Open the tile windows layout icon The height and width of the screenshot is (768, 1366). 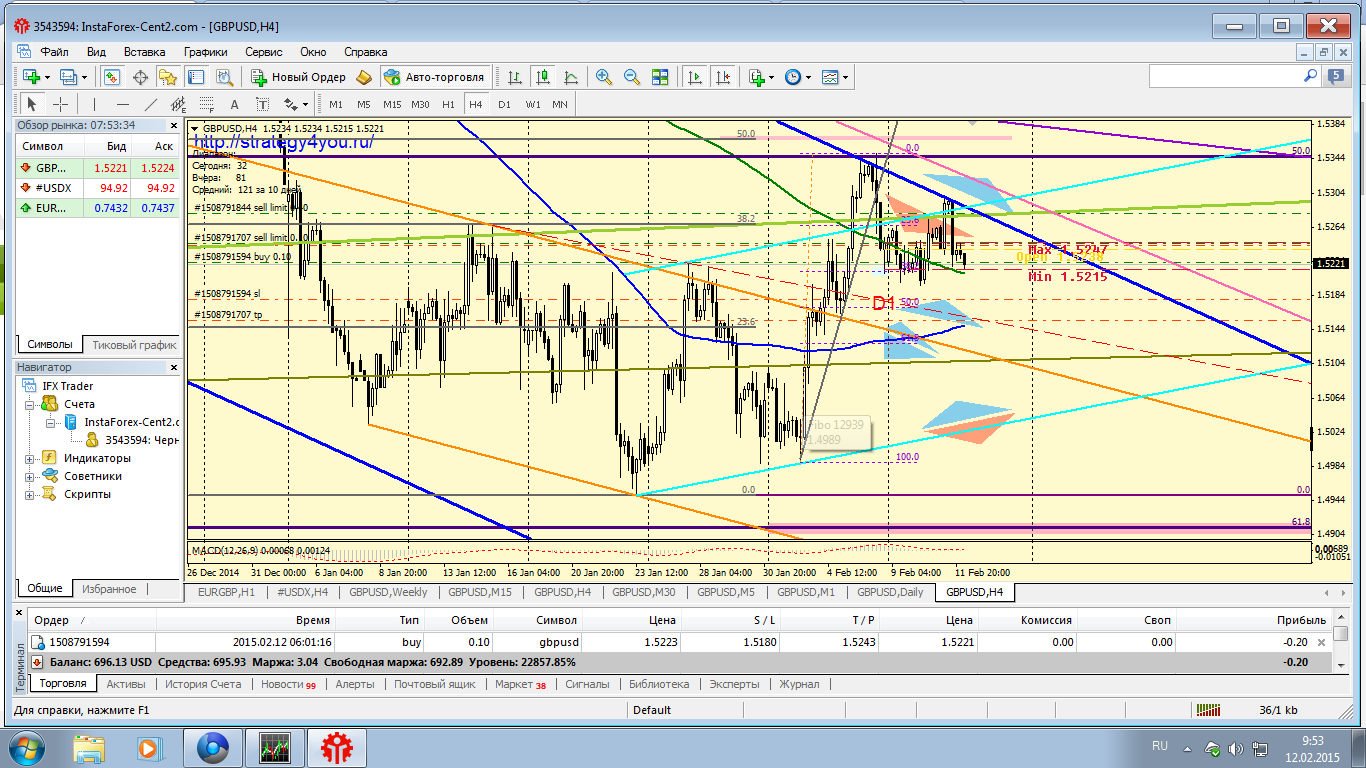pyautogui.click(x=660, y=77)
